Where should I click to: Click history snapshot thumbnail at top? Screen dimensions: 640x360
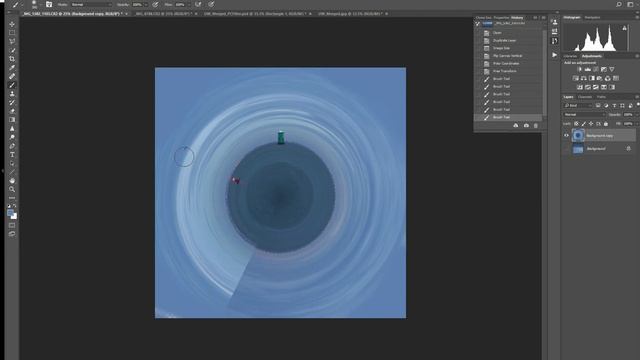tap(488, 24)
